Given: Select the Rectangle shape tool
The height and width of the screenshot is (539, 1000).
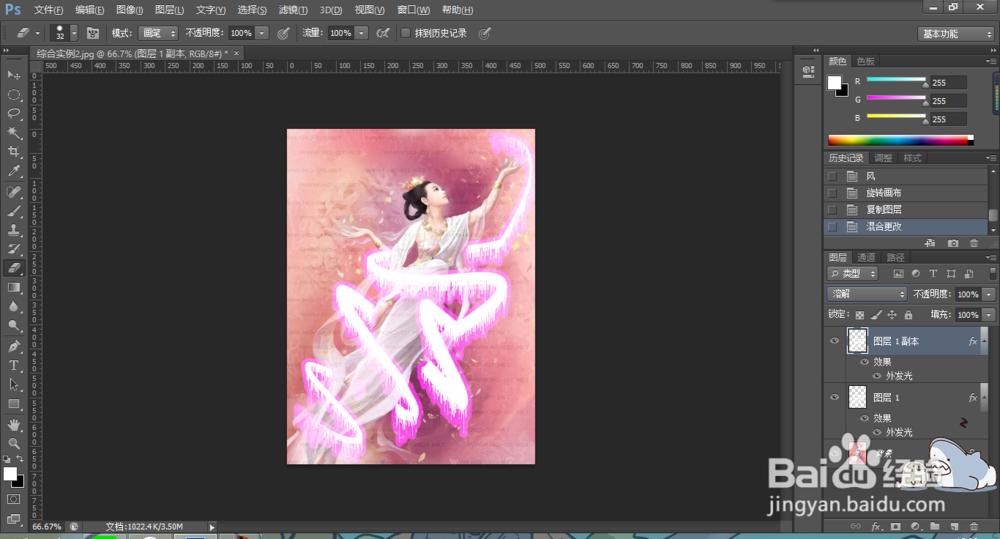Looking at the screenshot, I should coord(13,404).
